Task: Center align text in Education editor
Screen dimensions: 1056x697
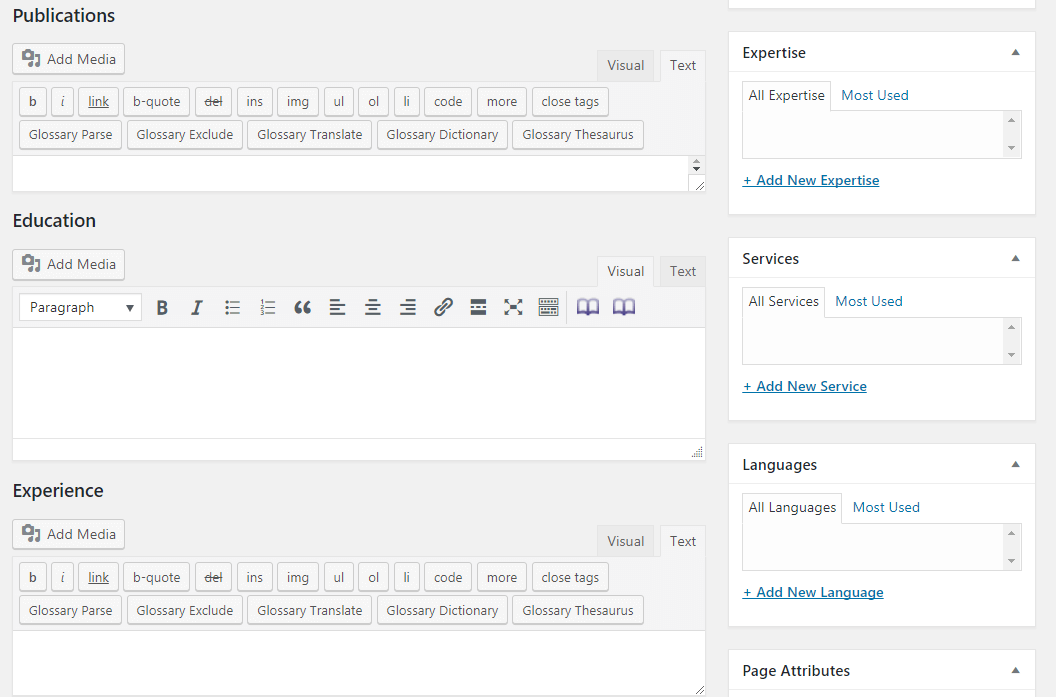Action: coord(372,308)
